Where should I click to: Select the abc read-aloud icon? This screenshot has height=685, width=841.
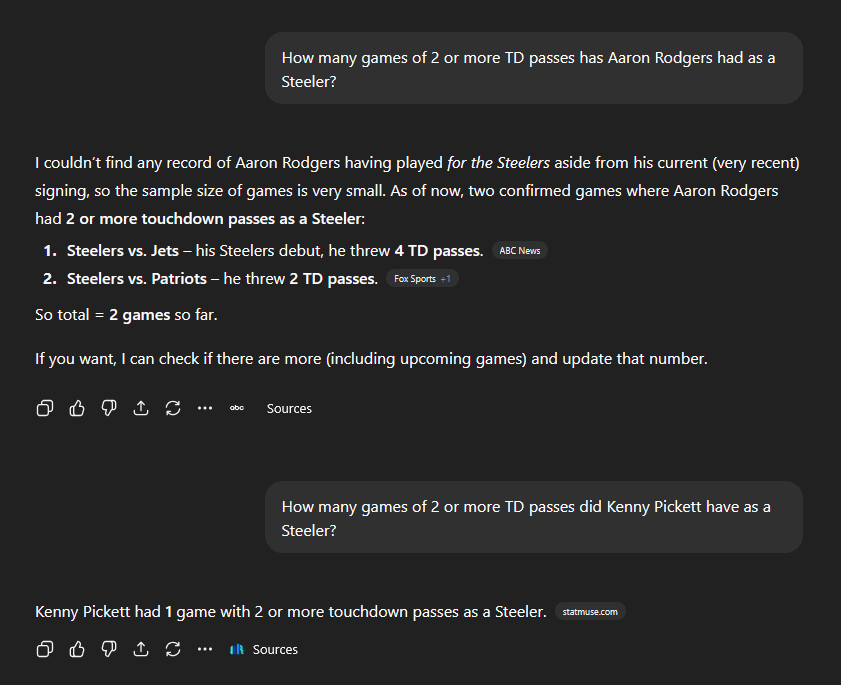point(237,408)
